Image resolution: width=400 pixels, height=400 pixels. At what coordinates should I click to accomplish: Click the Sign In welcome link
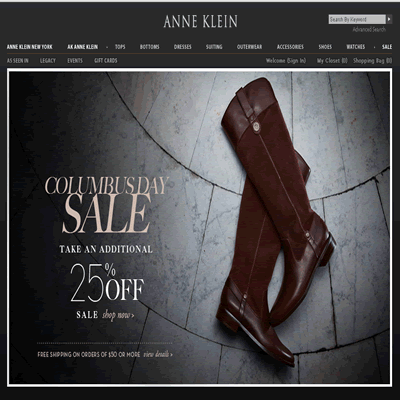[286, 61]
